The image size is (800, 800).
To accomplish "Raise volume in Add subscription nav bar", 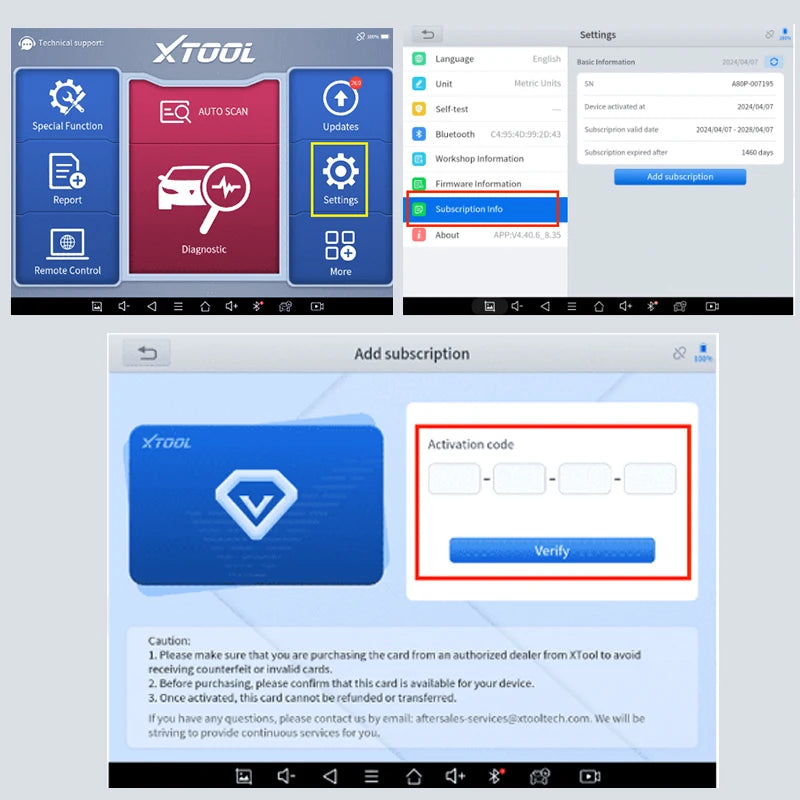I will (x=455, y=776).
